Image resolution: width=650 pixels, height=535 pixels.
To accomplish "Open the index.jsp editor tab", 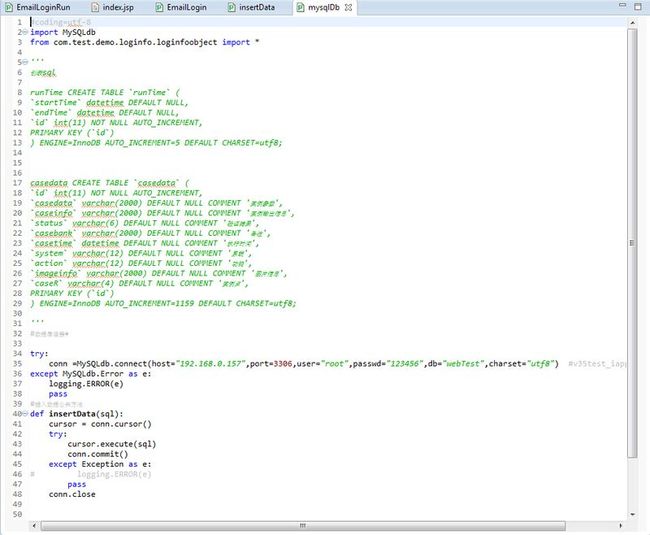I will click(x=113, y=7).
